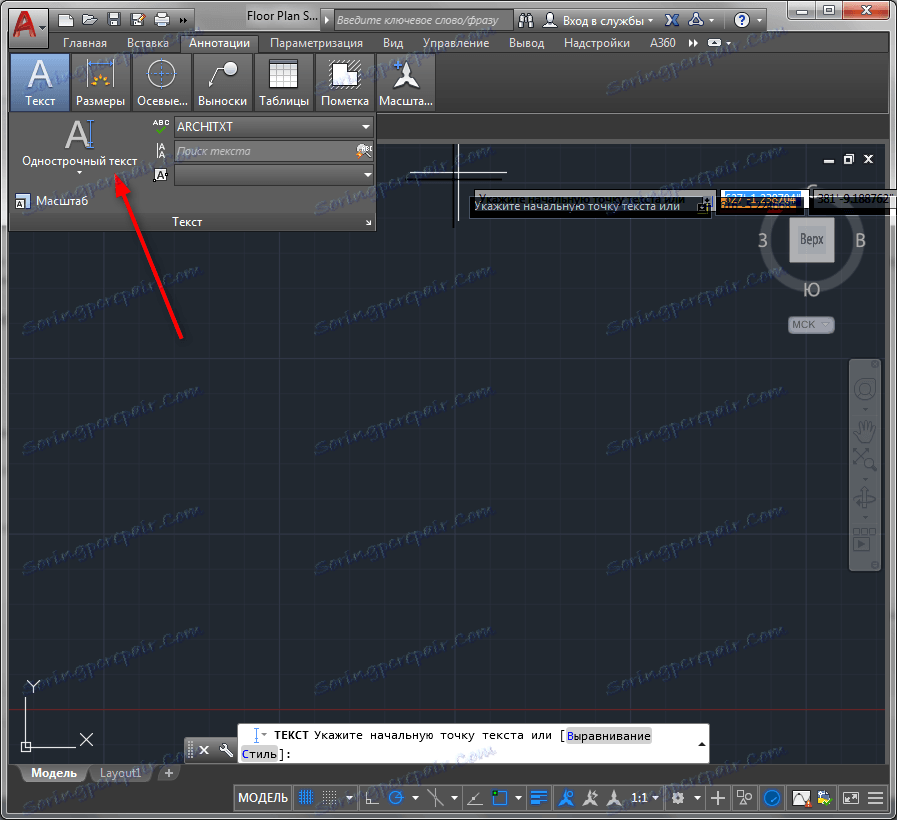Select the Pan hand tool in navigation bar
This screenshot has height=820, width=897.
(x=864, y=431)
